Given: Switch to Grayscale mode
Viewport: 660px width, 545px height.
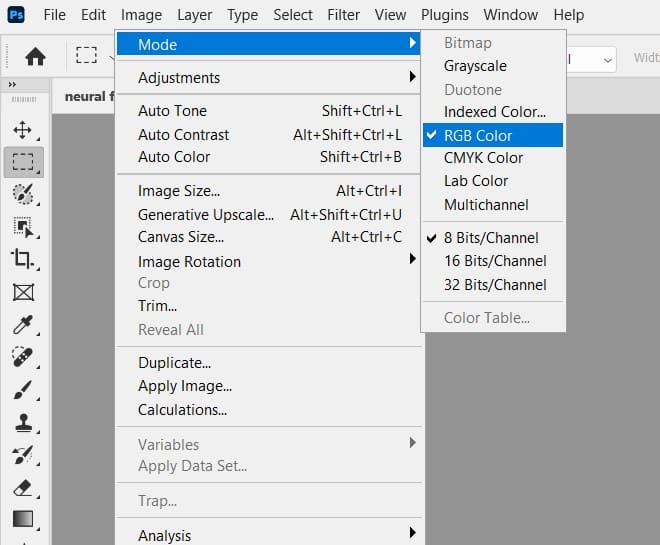Looking at the screenshot, I should coord(492,66).
